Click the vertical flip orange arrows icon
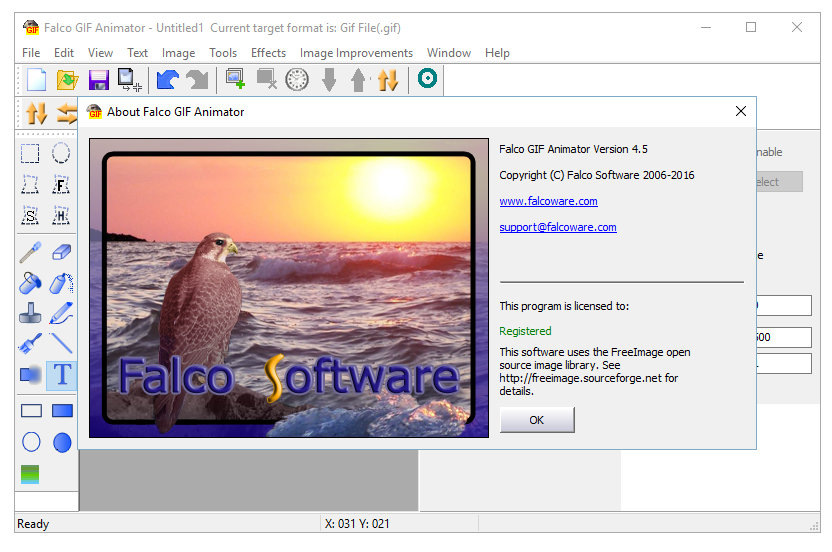Screen dimensions: 832x552 pos(37,114)
